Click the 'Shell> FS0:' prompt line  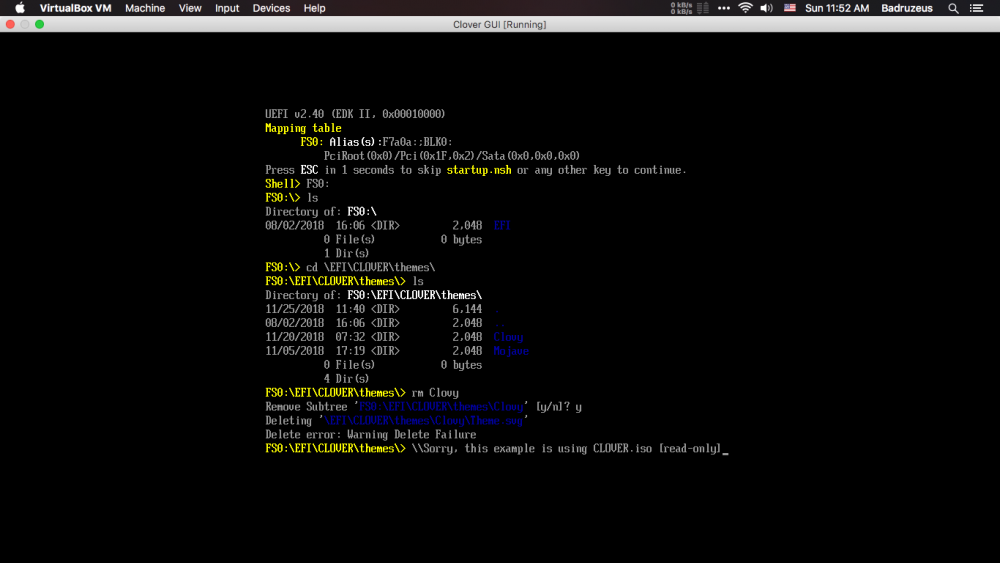(x=297, y=184)
